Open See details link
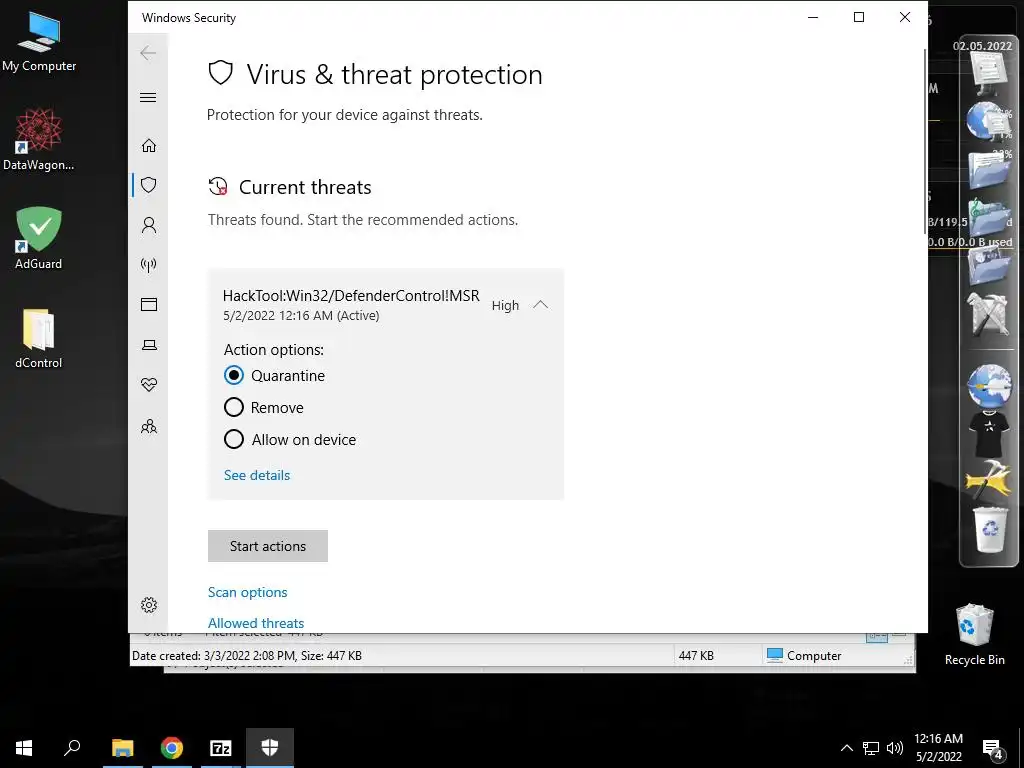This screenshot has height=768, width=1024. point(257,475)
